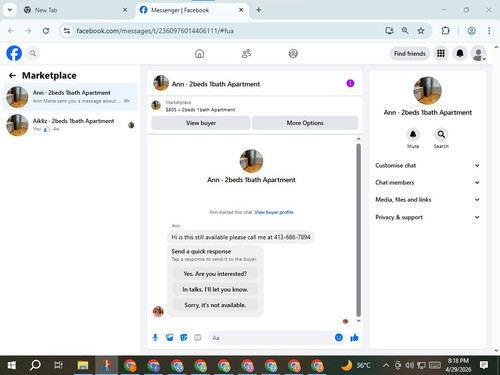Click the Facebook logo
The width and height of the screenshot is (500, 375).
point(14,53)
